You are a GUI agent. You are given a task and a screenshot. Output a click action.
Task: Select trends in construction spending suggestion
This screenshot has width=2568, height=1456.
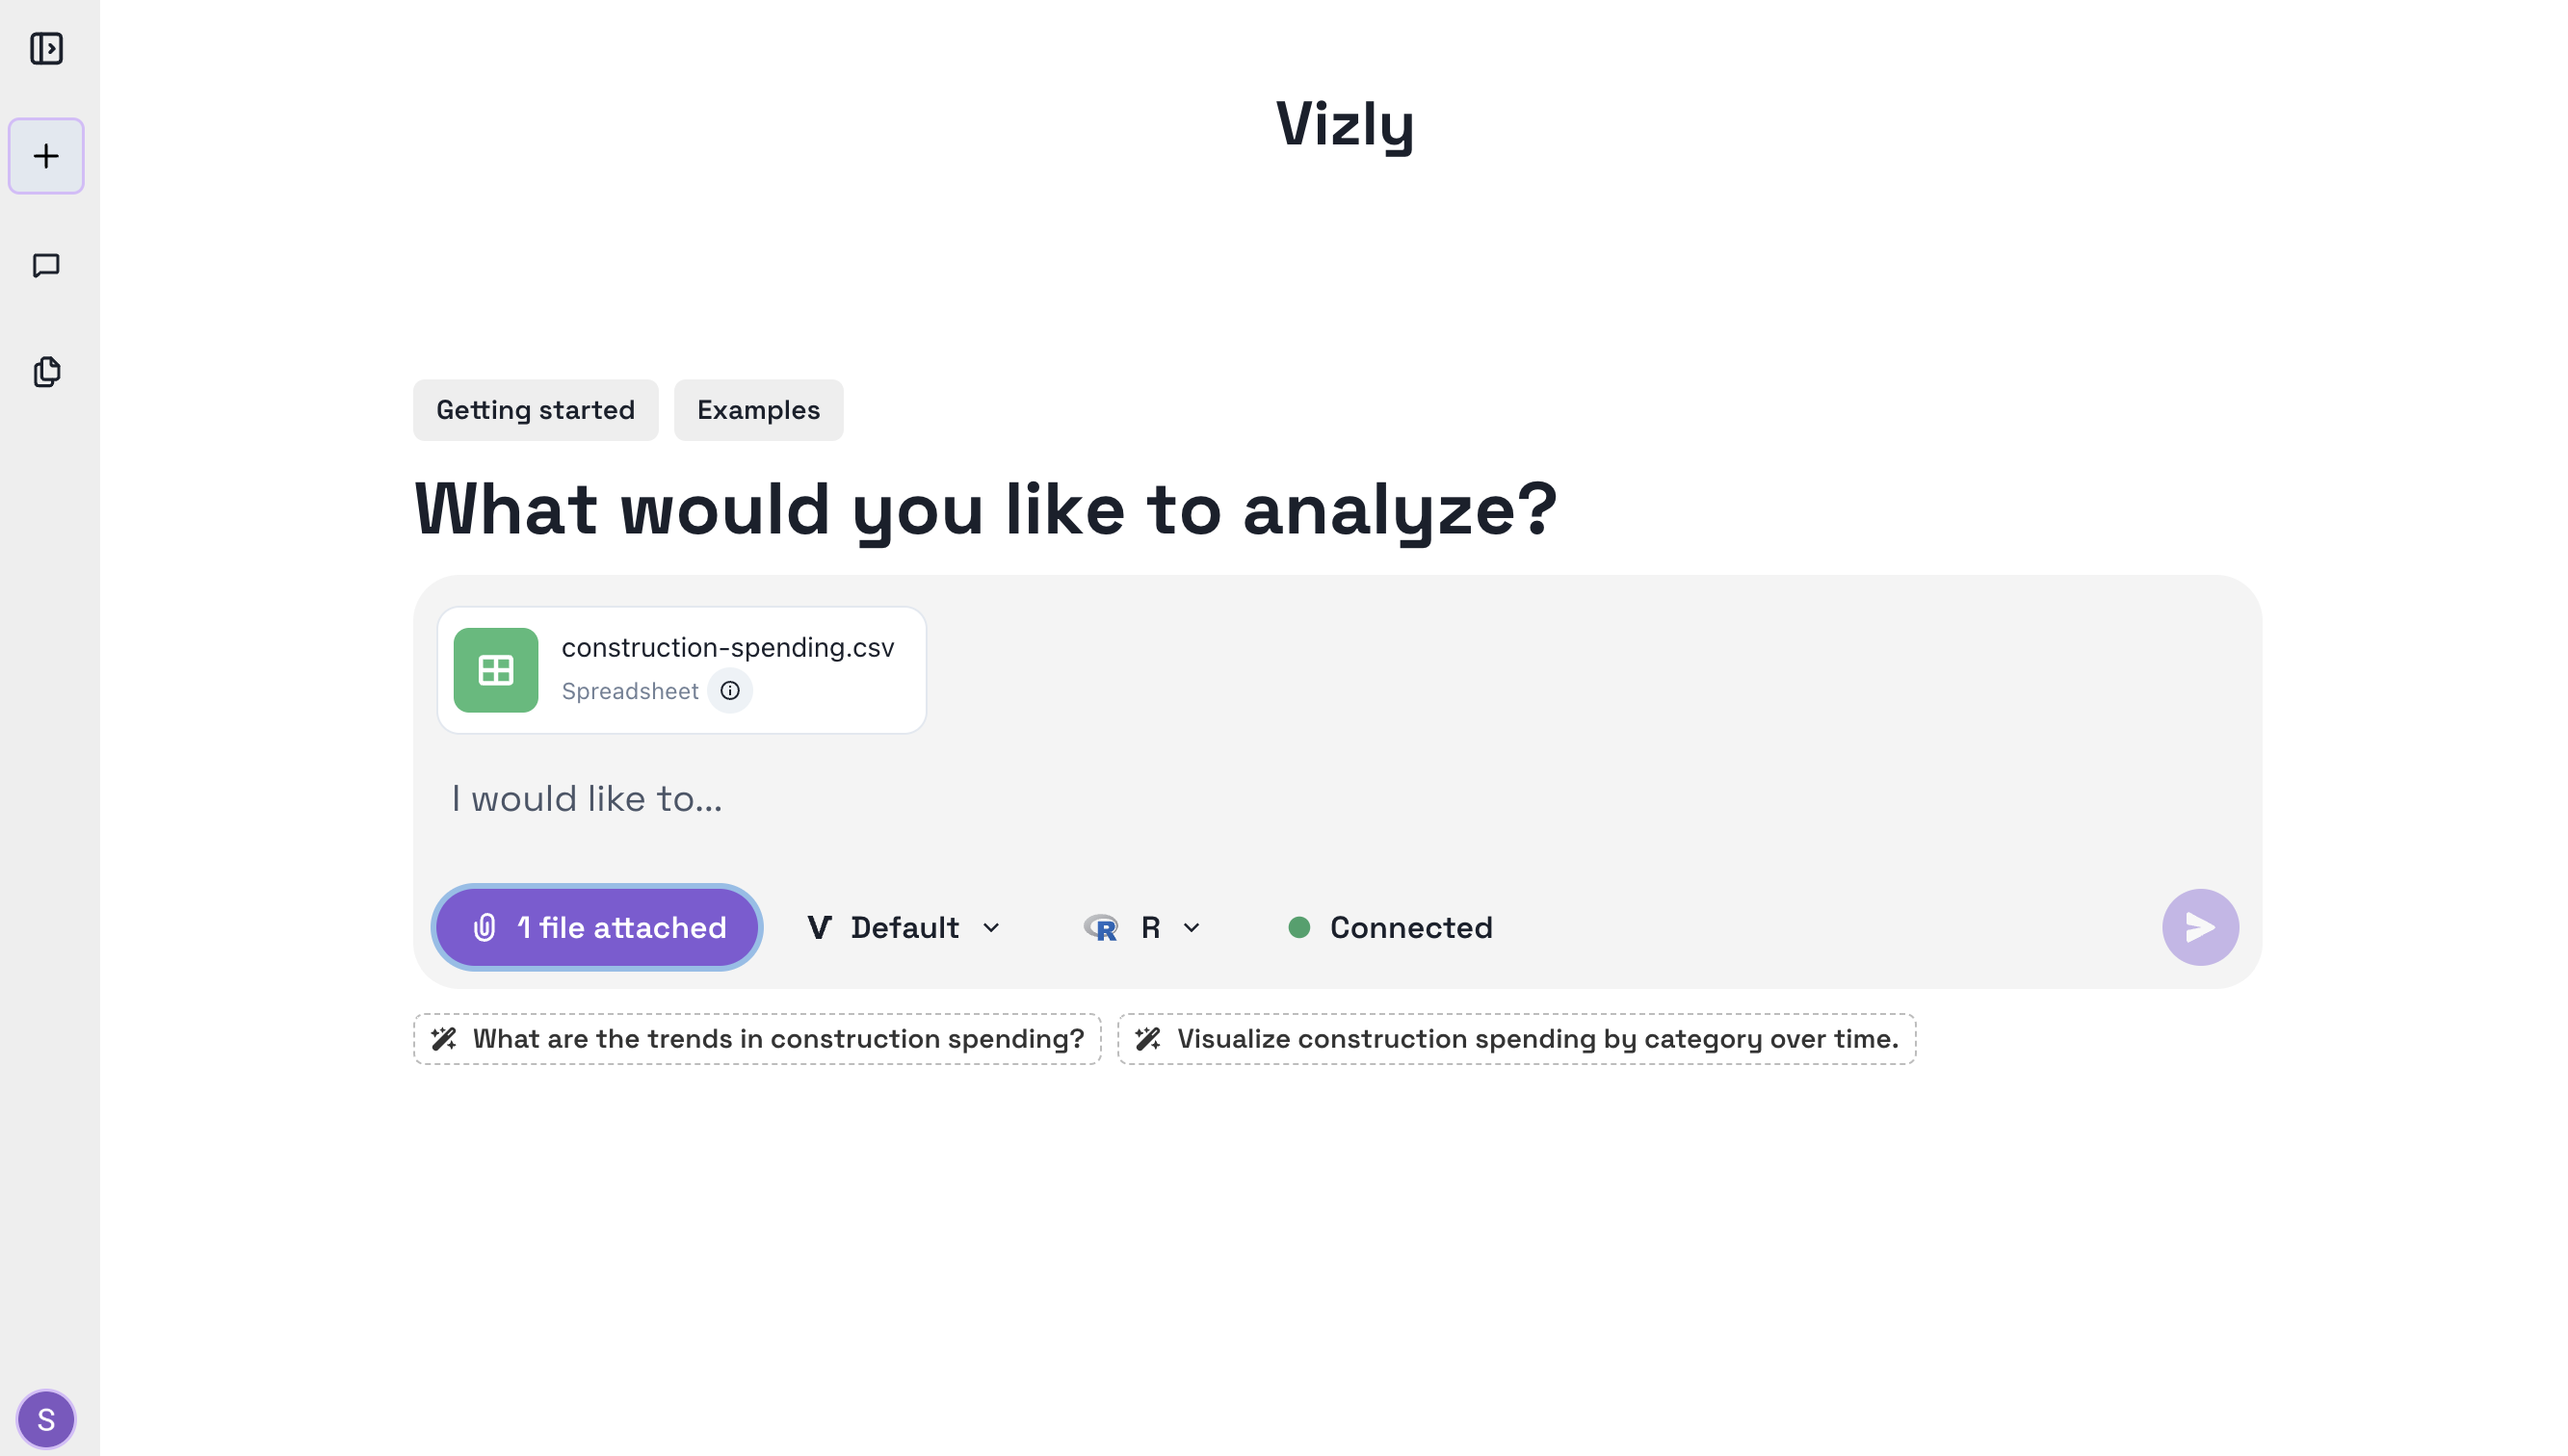758,1039
